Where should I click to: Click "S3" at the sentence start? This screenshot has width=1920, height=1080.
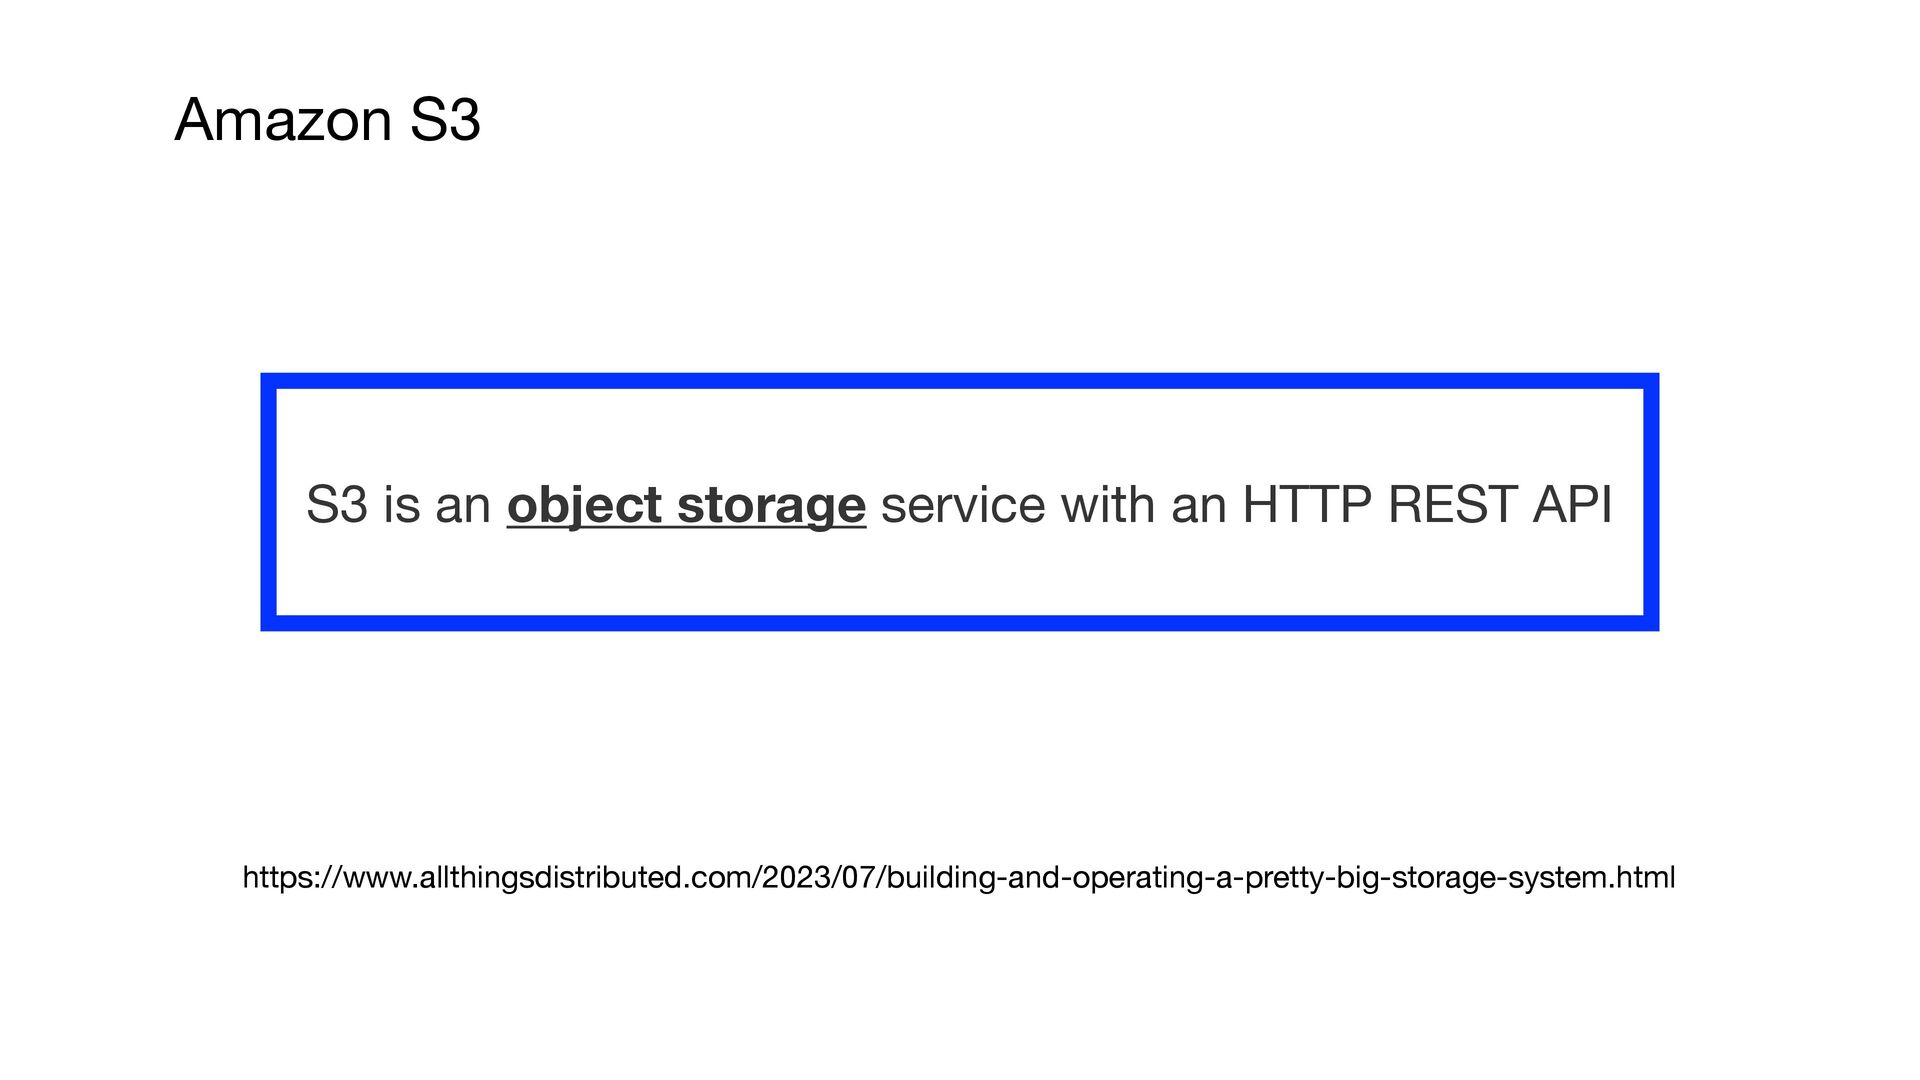pyautogui.click(x=337, y=504)
